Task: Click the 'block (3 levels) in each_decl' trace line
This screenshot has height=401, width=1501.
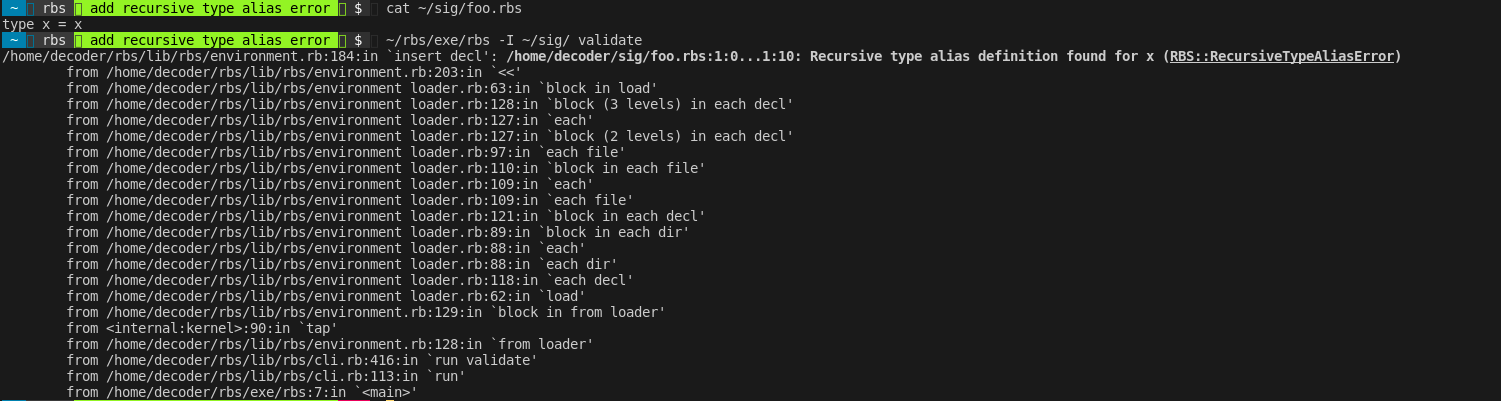Action: pyautogui.click(x=430, y=104)
